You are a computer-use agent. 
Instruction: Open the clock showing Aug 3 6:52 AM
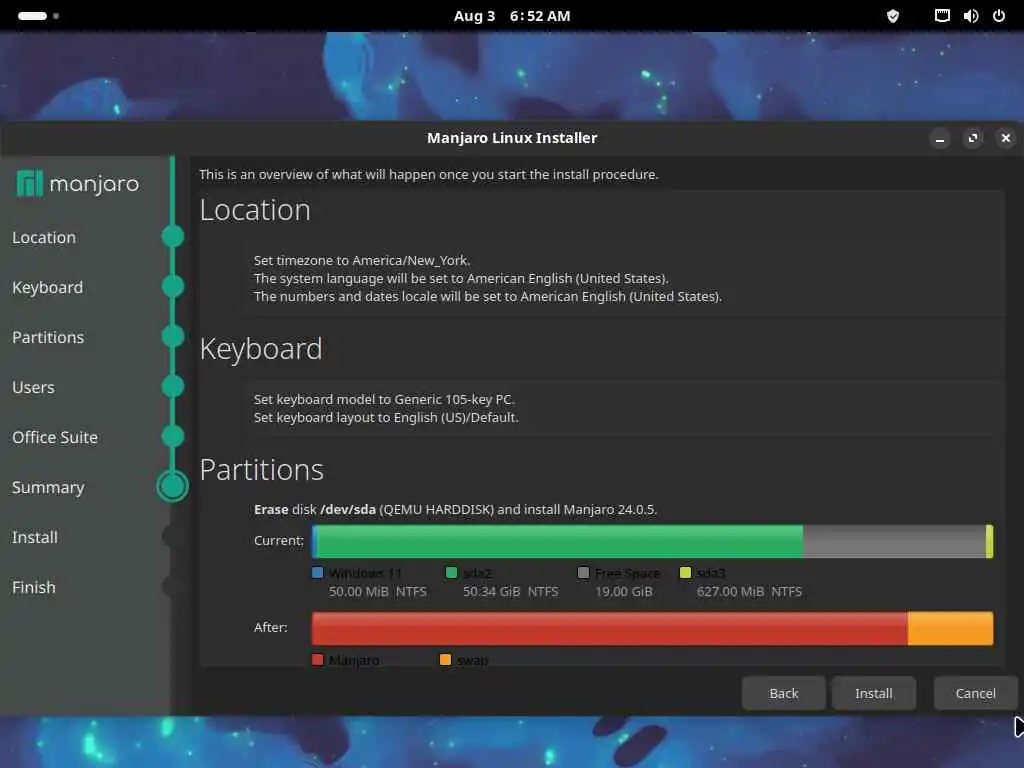pos(512,16)
